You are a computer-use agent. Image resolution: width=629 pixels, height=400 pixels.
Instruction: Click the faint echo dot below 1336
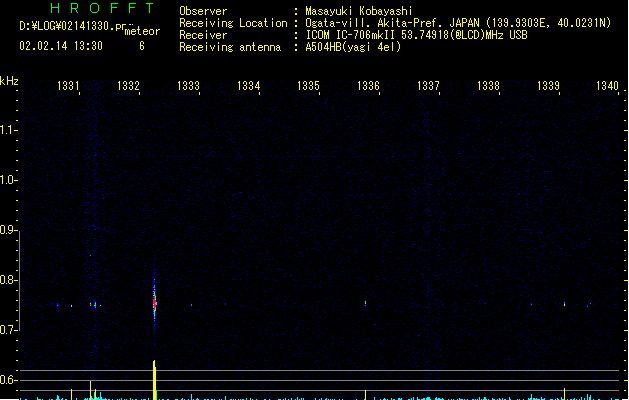365,303
